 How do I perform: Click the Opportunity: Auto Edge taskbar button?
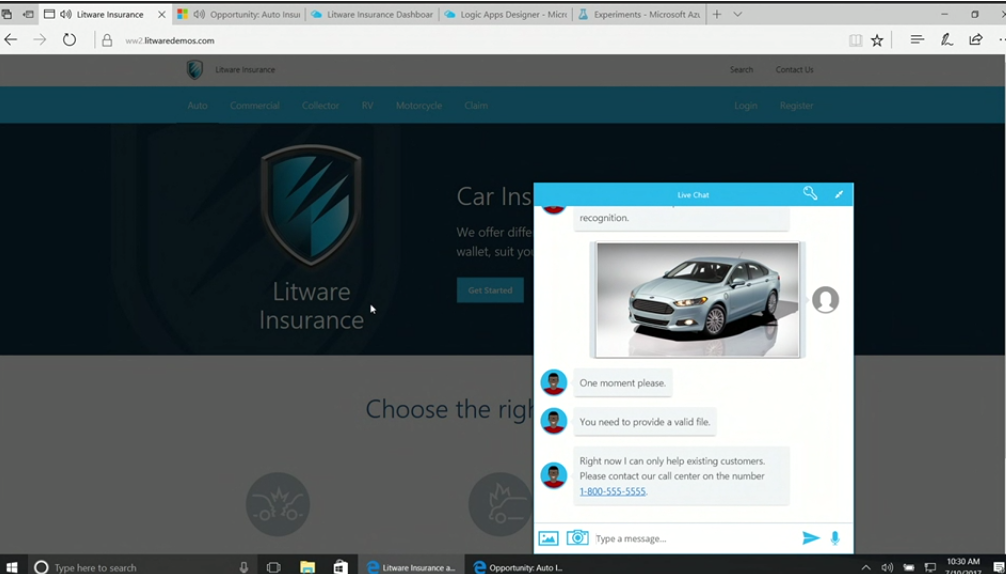[517, 567]
